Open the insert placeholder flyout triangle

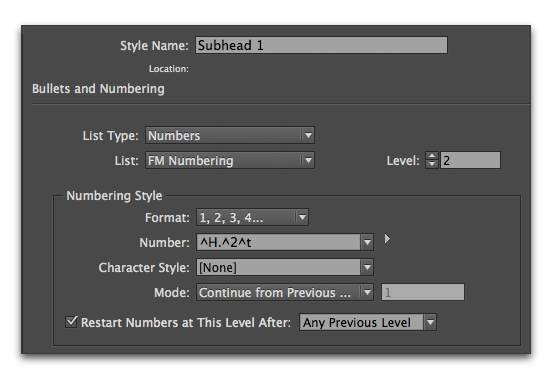click(x=387, y=239)
